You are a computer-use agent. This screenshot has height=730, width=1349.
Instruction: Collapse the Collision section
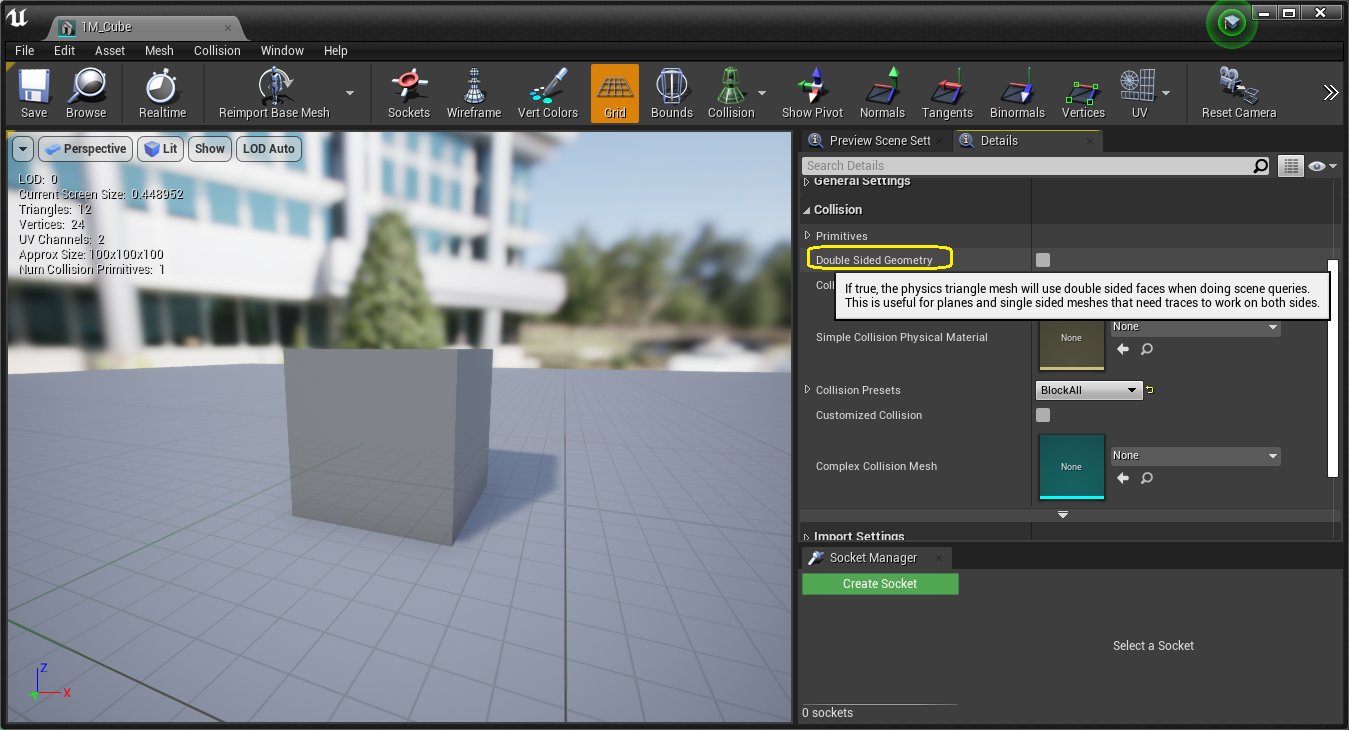(x=808, y=209)
